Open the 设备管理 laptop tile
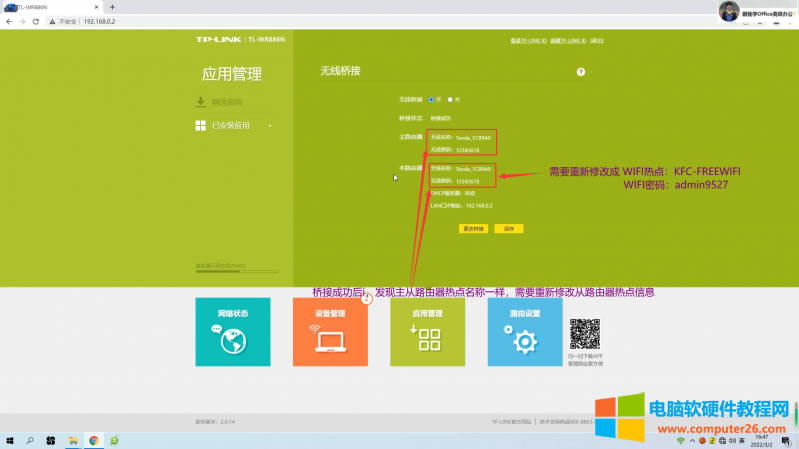Viewport: 799px width, 449px height. pos(330,332)
